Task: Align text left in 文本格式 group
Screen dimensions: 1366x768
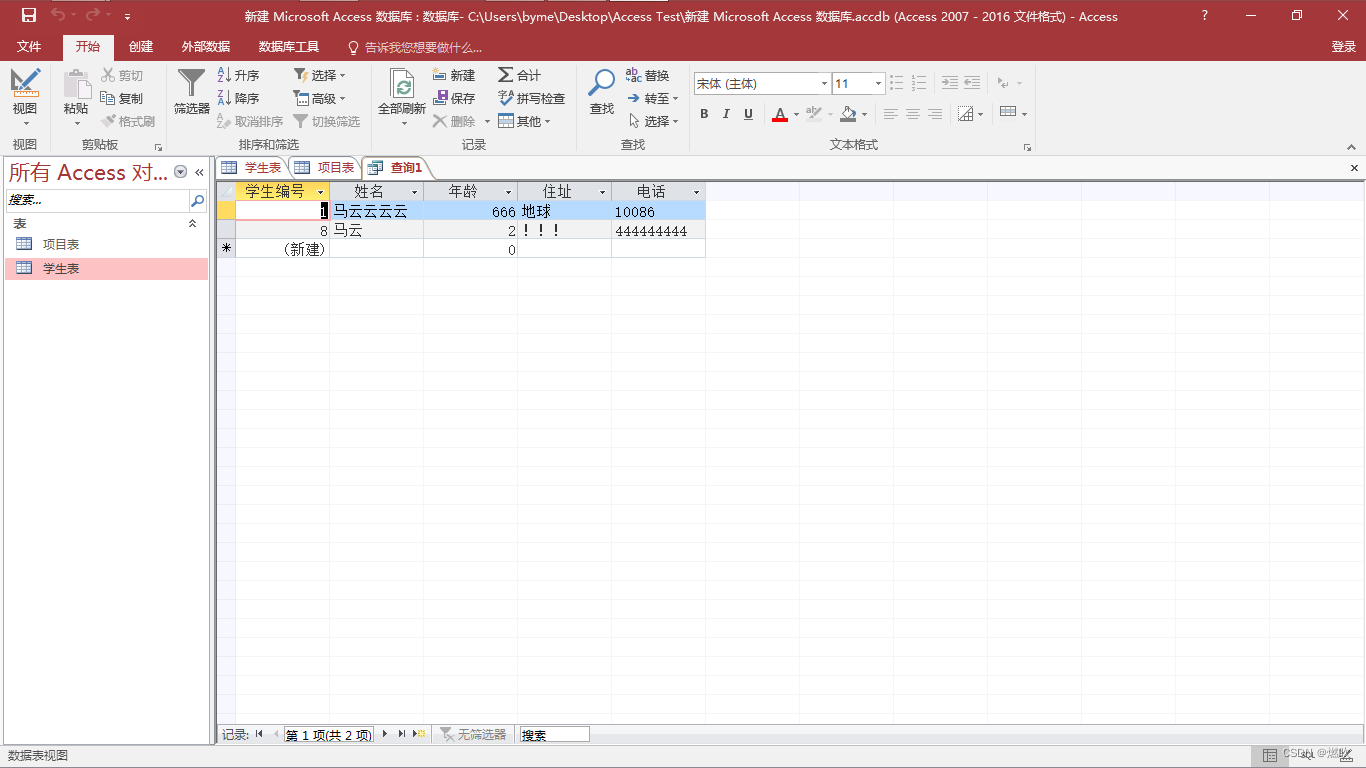Action: tap(890, 114)
